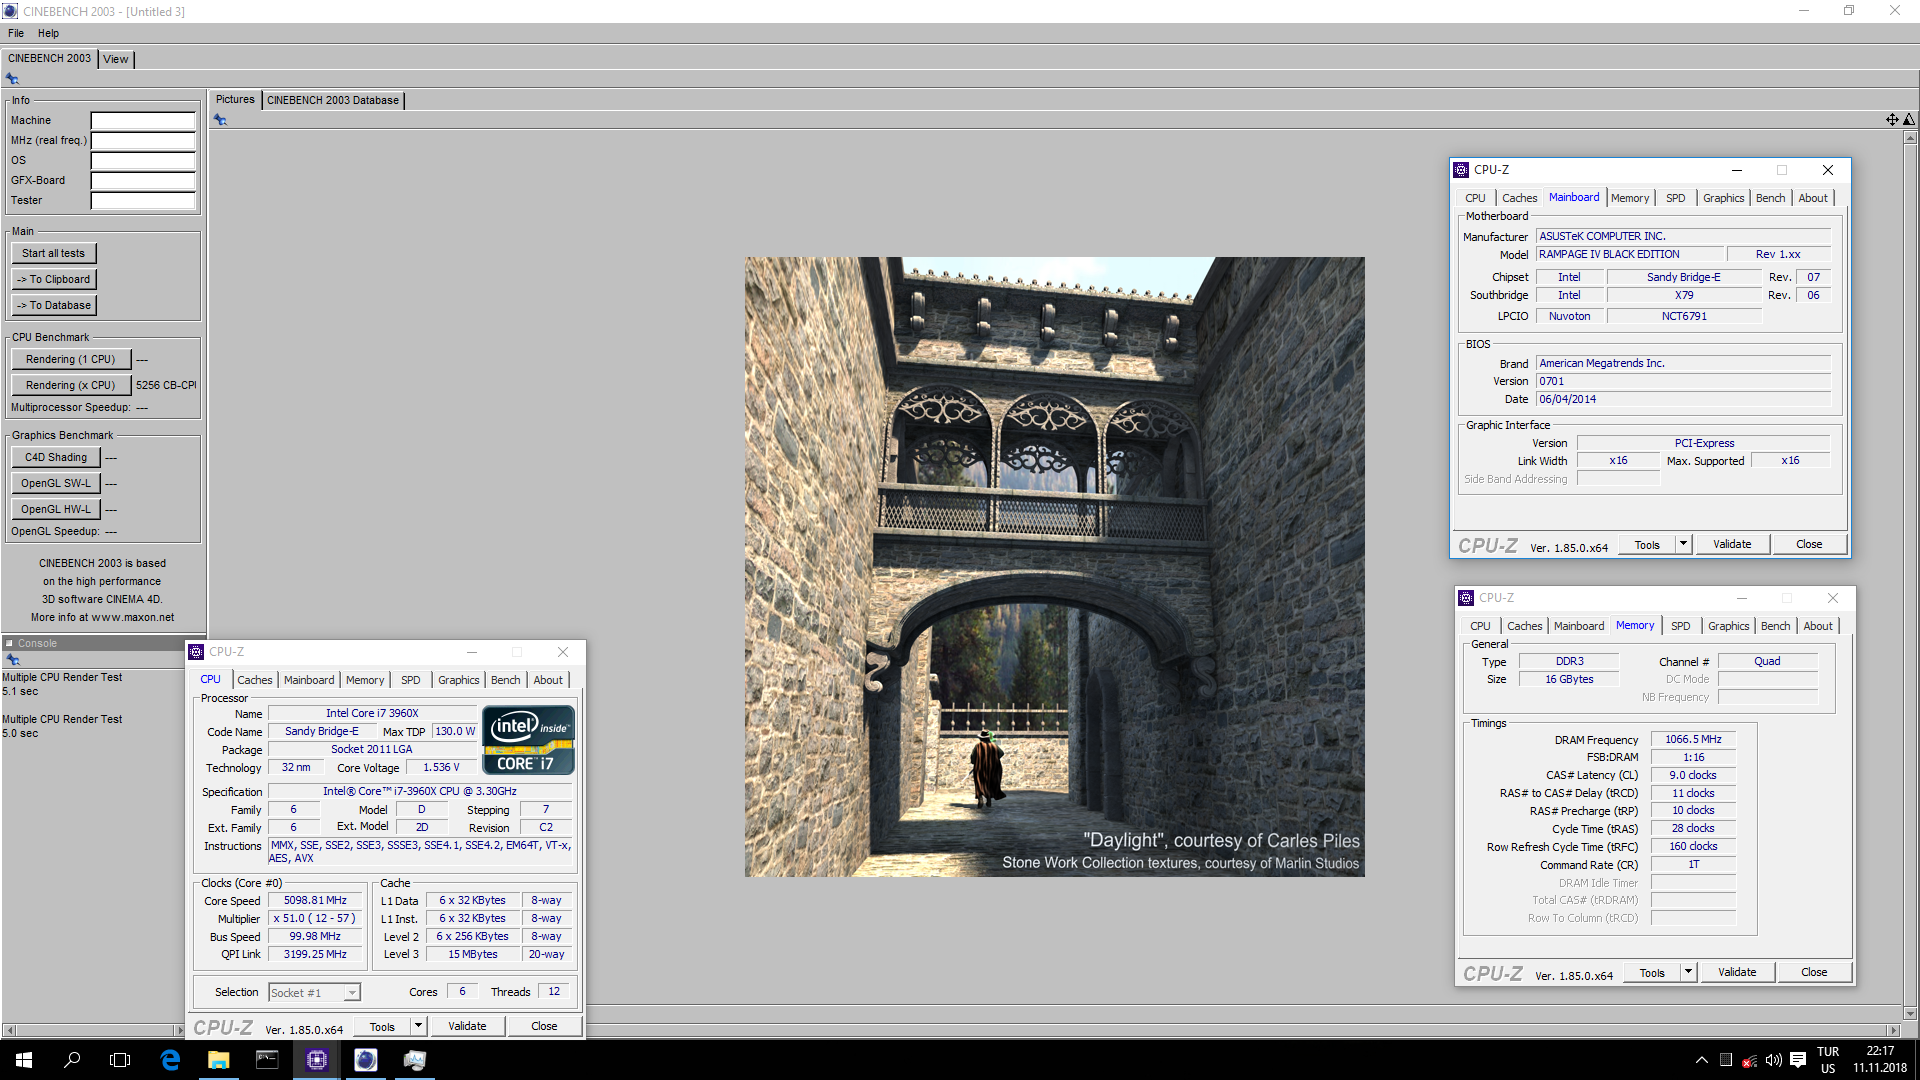Open CINEBENCH 2003 Database tab
1920x1080 pixels.
coord(333,100)
